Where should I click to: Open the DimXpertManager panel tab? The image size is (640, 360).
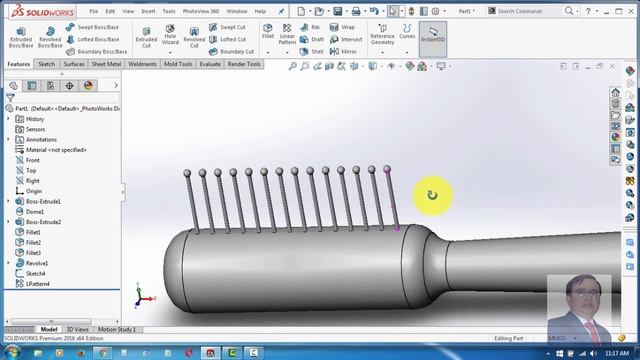[x=69, y=86]
